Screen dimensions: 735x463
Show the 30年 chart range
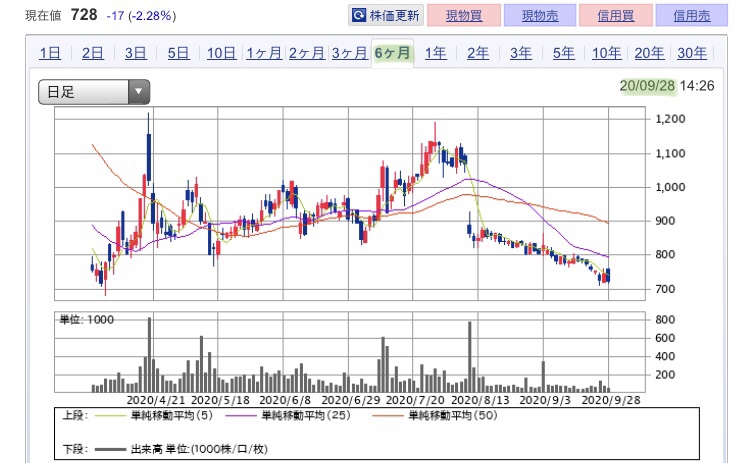coord(692,53)
